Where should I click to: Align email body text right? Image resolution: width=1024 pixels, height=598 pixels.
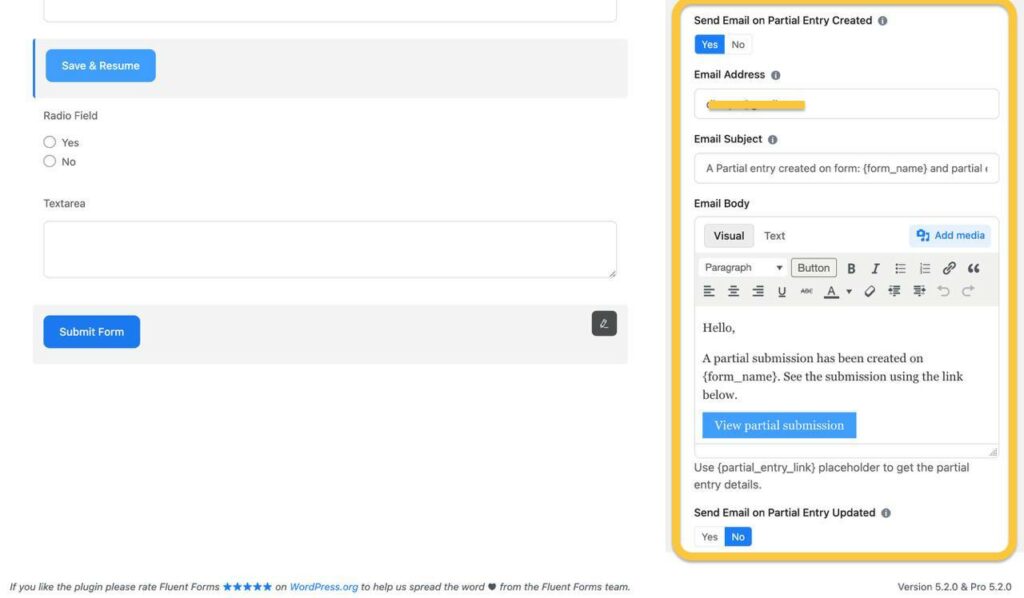(758, 291)
